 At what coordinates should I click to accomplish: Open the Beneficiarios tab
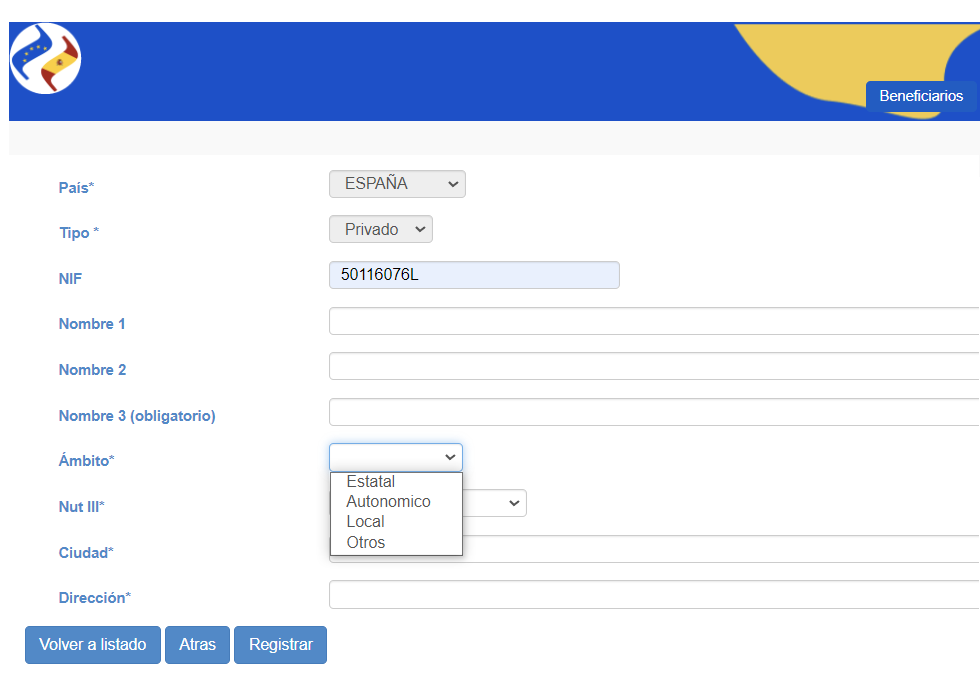920,96
